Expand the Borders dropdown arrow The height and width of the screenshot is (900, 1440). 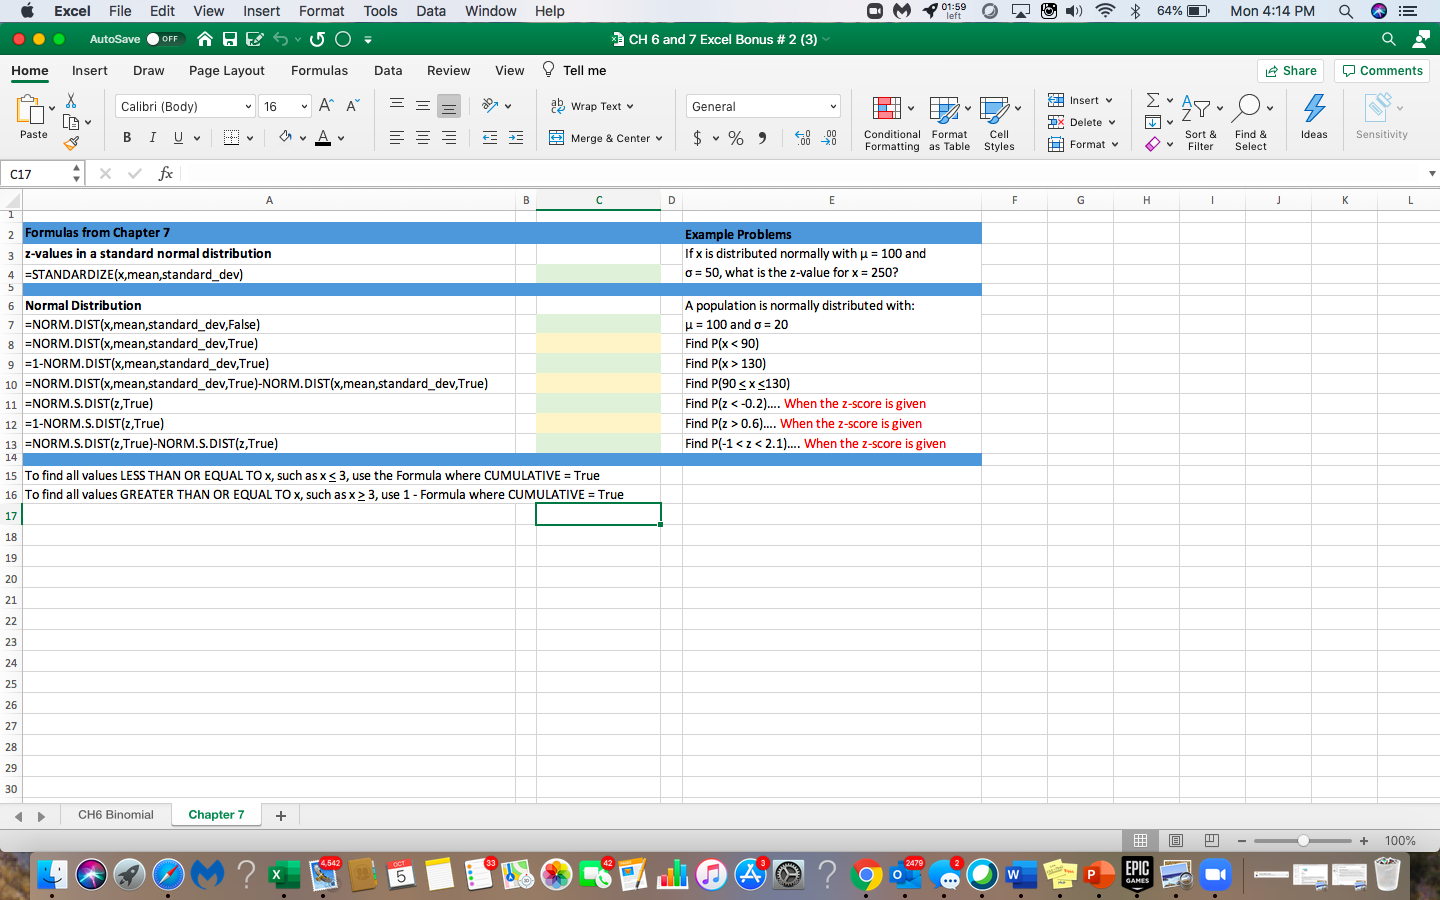[x=250, y=139]
